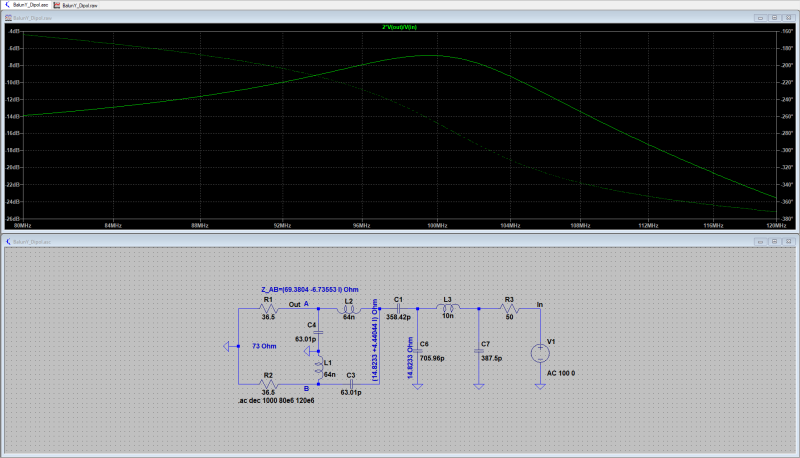800x458 pixels.
Task: Select resistor R2 symbol
Action: click(268, 384)
